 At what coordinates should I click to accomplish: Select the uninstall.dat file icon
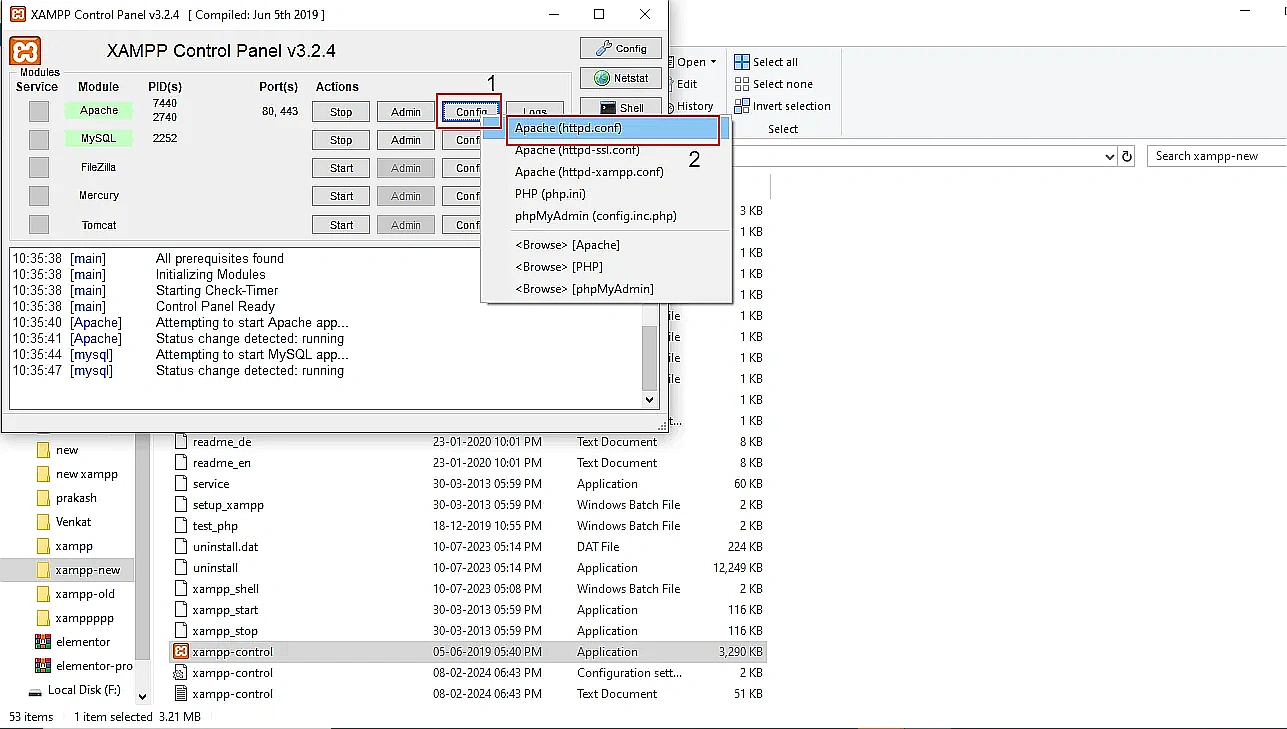tap(181, 547)
